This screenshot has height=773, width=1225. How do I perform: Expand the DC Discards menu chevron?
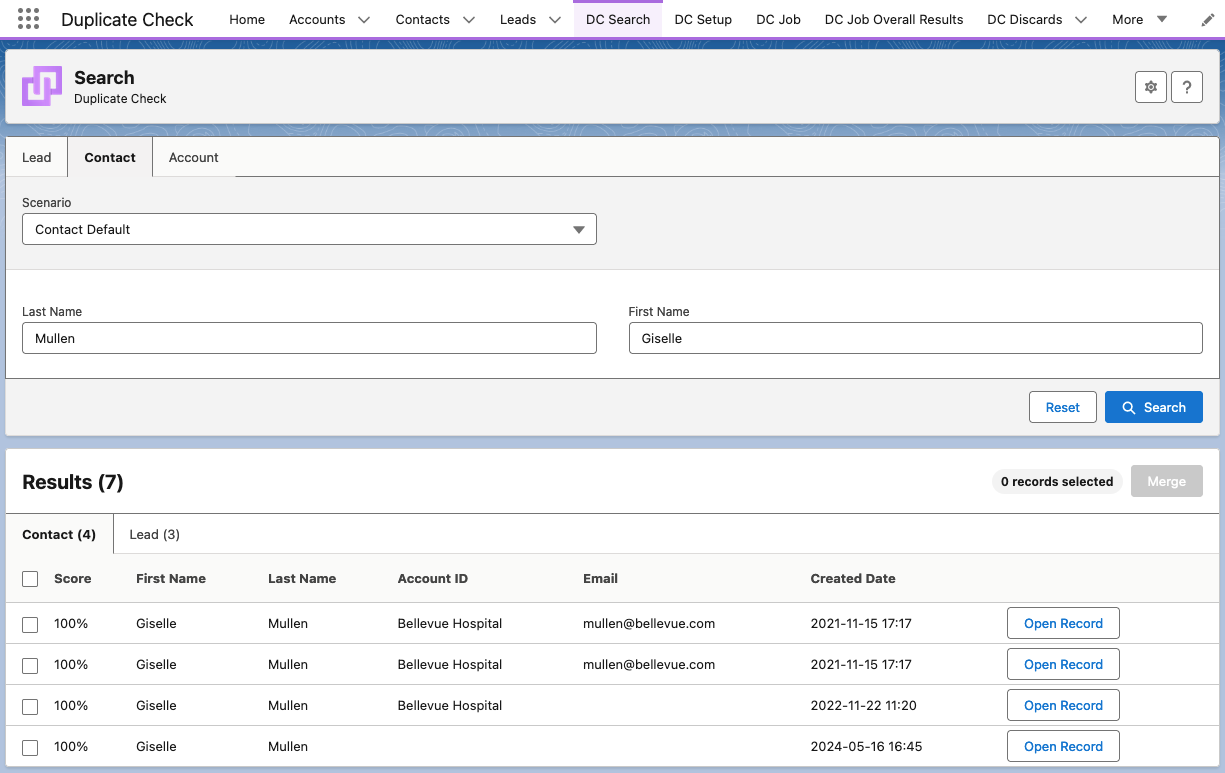click(1081, 19)
